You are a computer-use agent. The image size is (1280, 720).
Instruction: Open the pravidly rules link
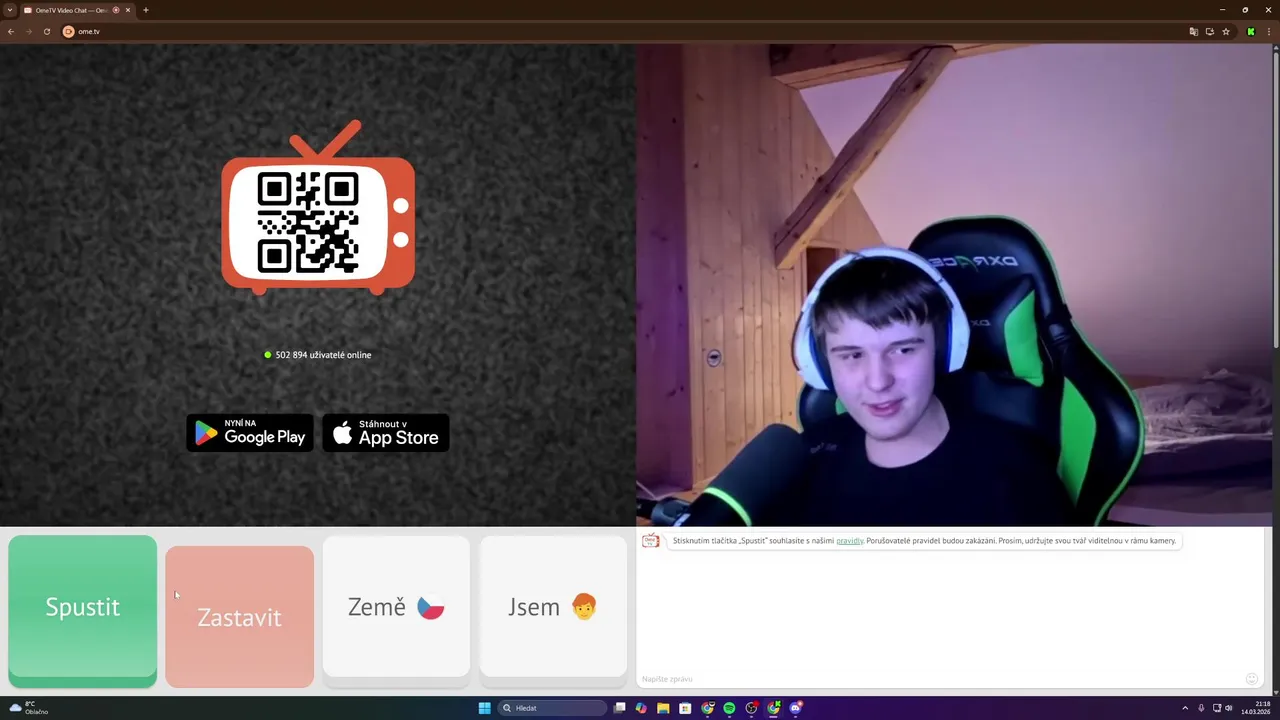tap(850, 541)
